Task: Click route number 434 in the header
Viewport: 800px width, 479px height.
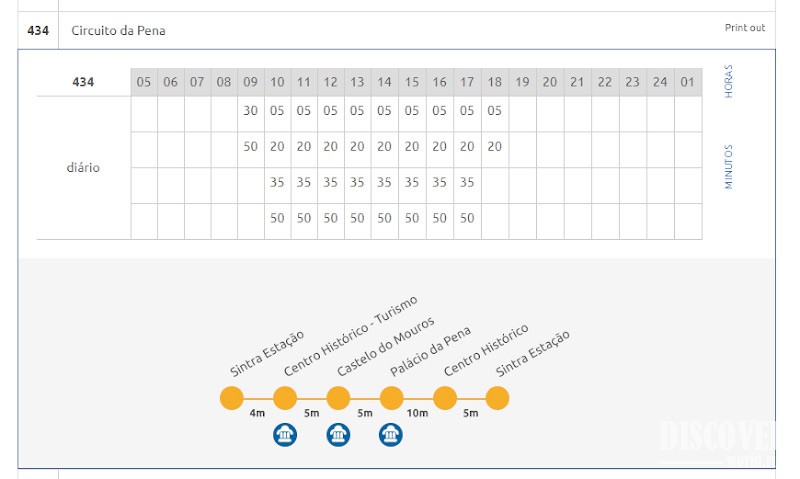Action: 38,31
